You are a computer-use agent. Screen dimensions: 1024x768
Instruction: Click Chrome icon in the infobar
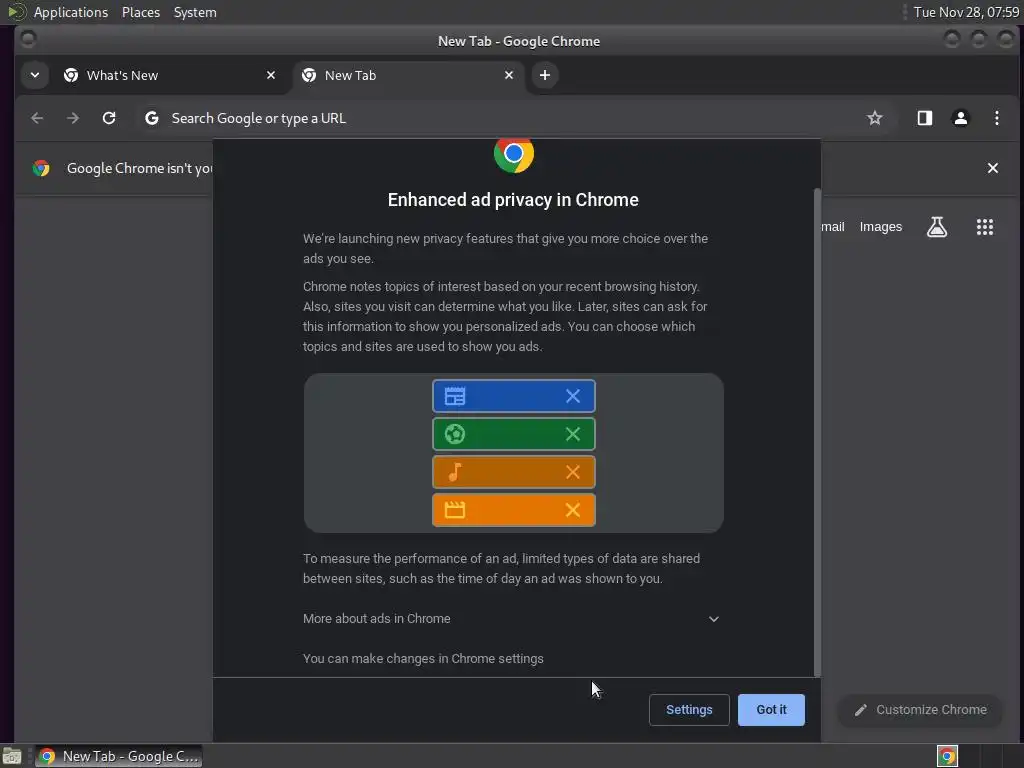(41, 168)
